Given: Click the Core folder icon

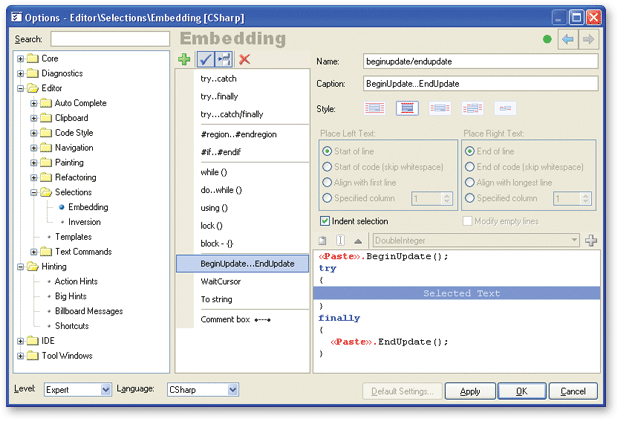Looking at the screenshot, I should [32, 59].
